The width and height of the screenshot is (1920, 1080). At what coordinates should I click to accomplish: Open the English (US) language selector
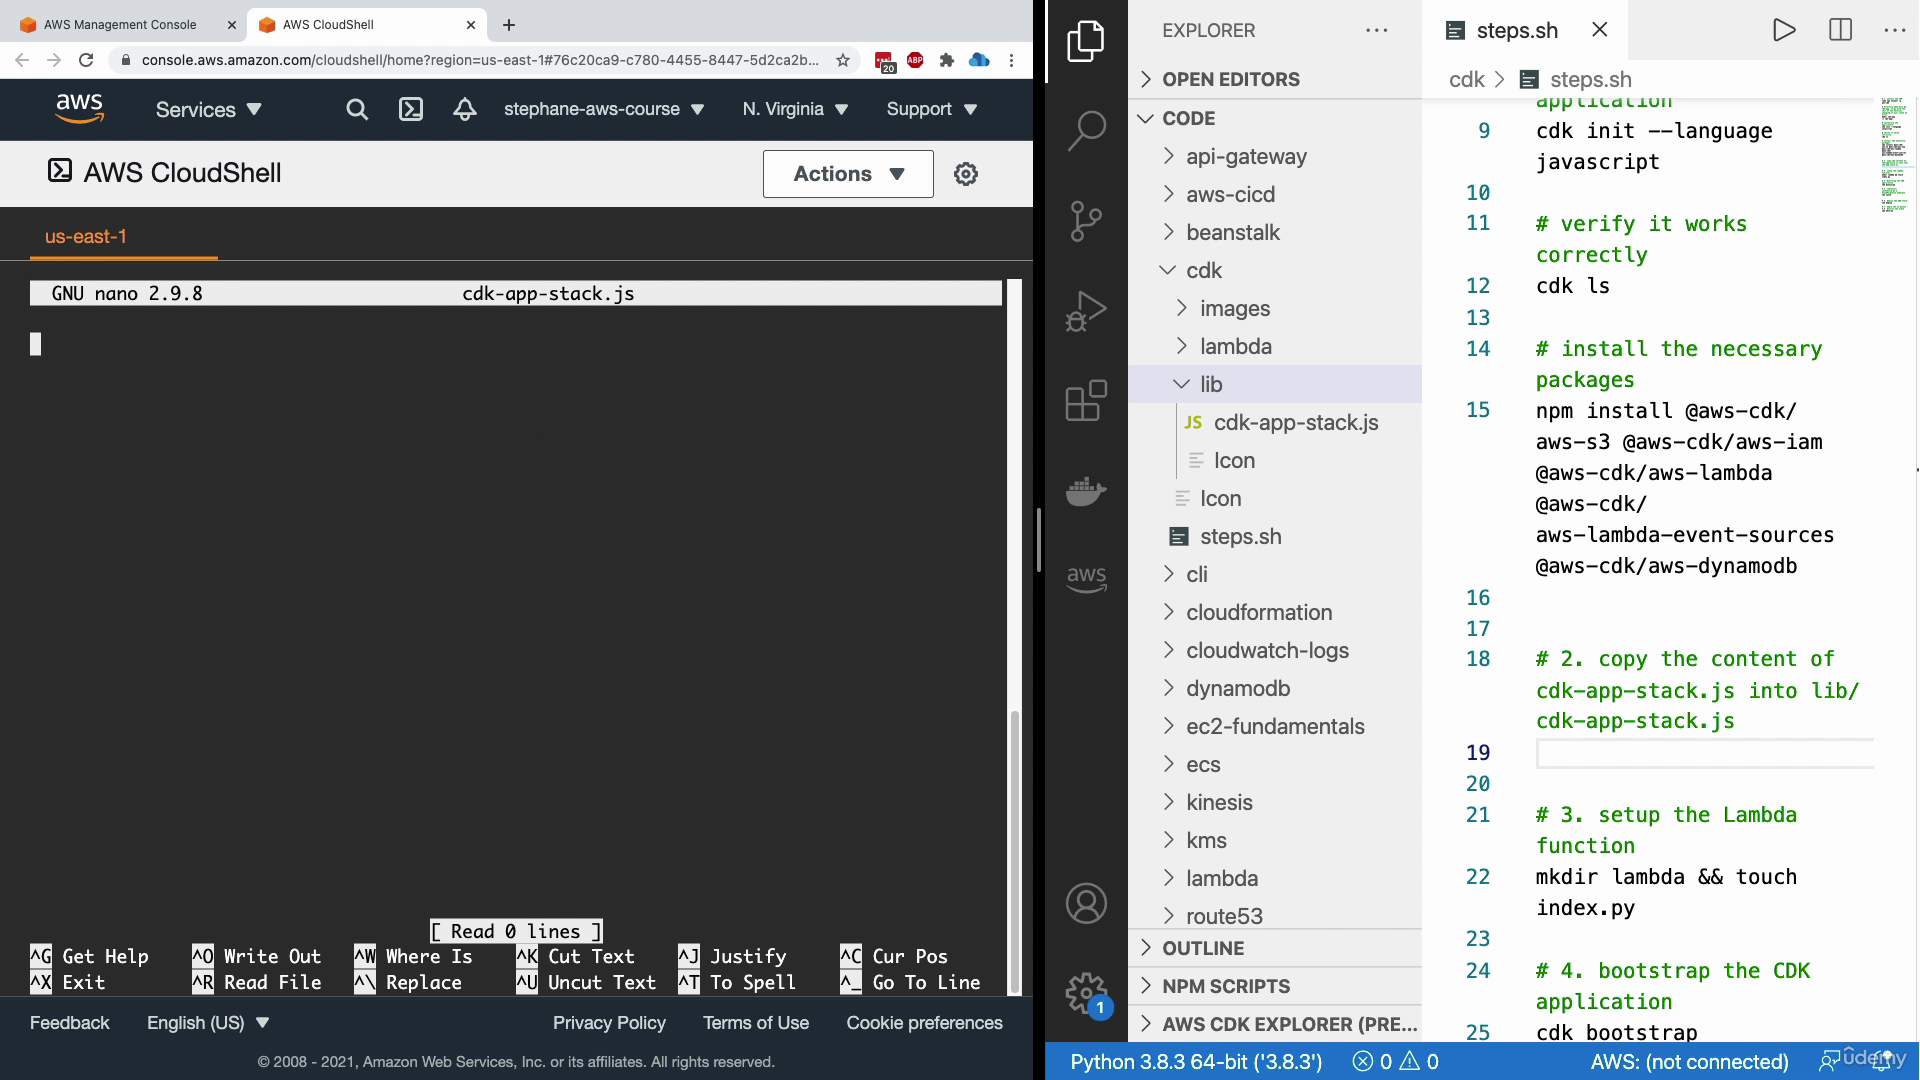(x=208, y=1023)
